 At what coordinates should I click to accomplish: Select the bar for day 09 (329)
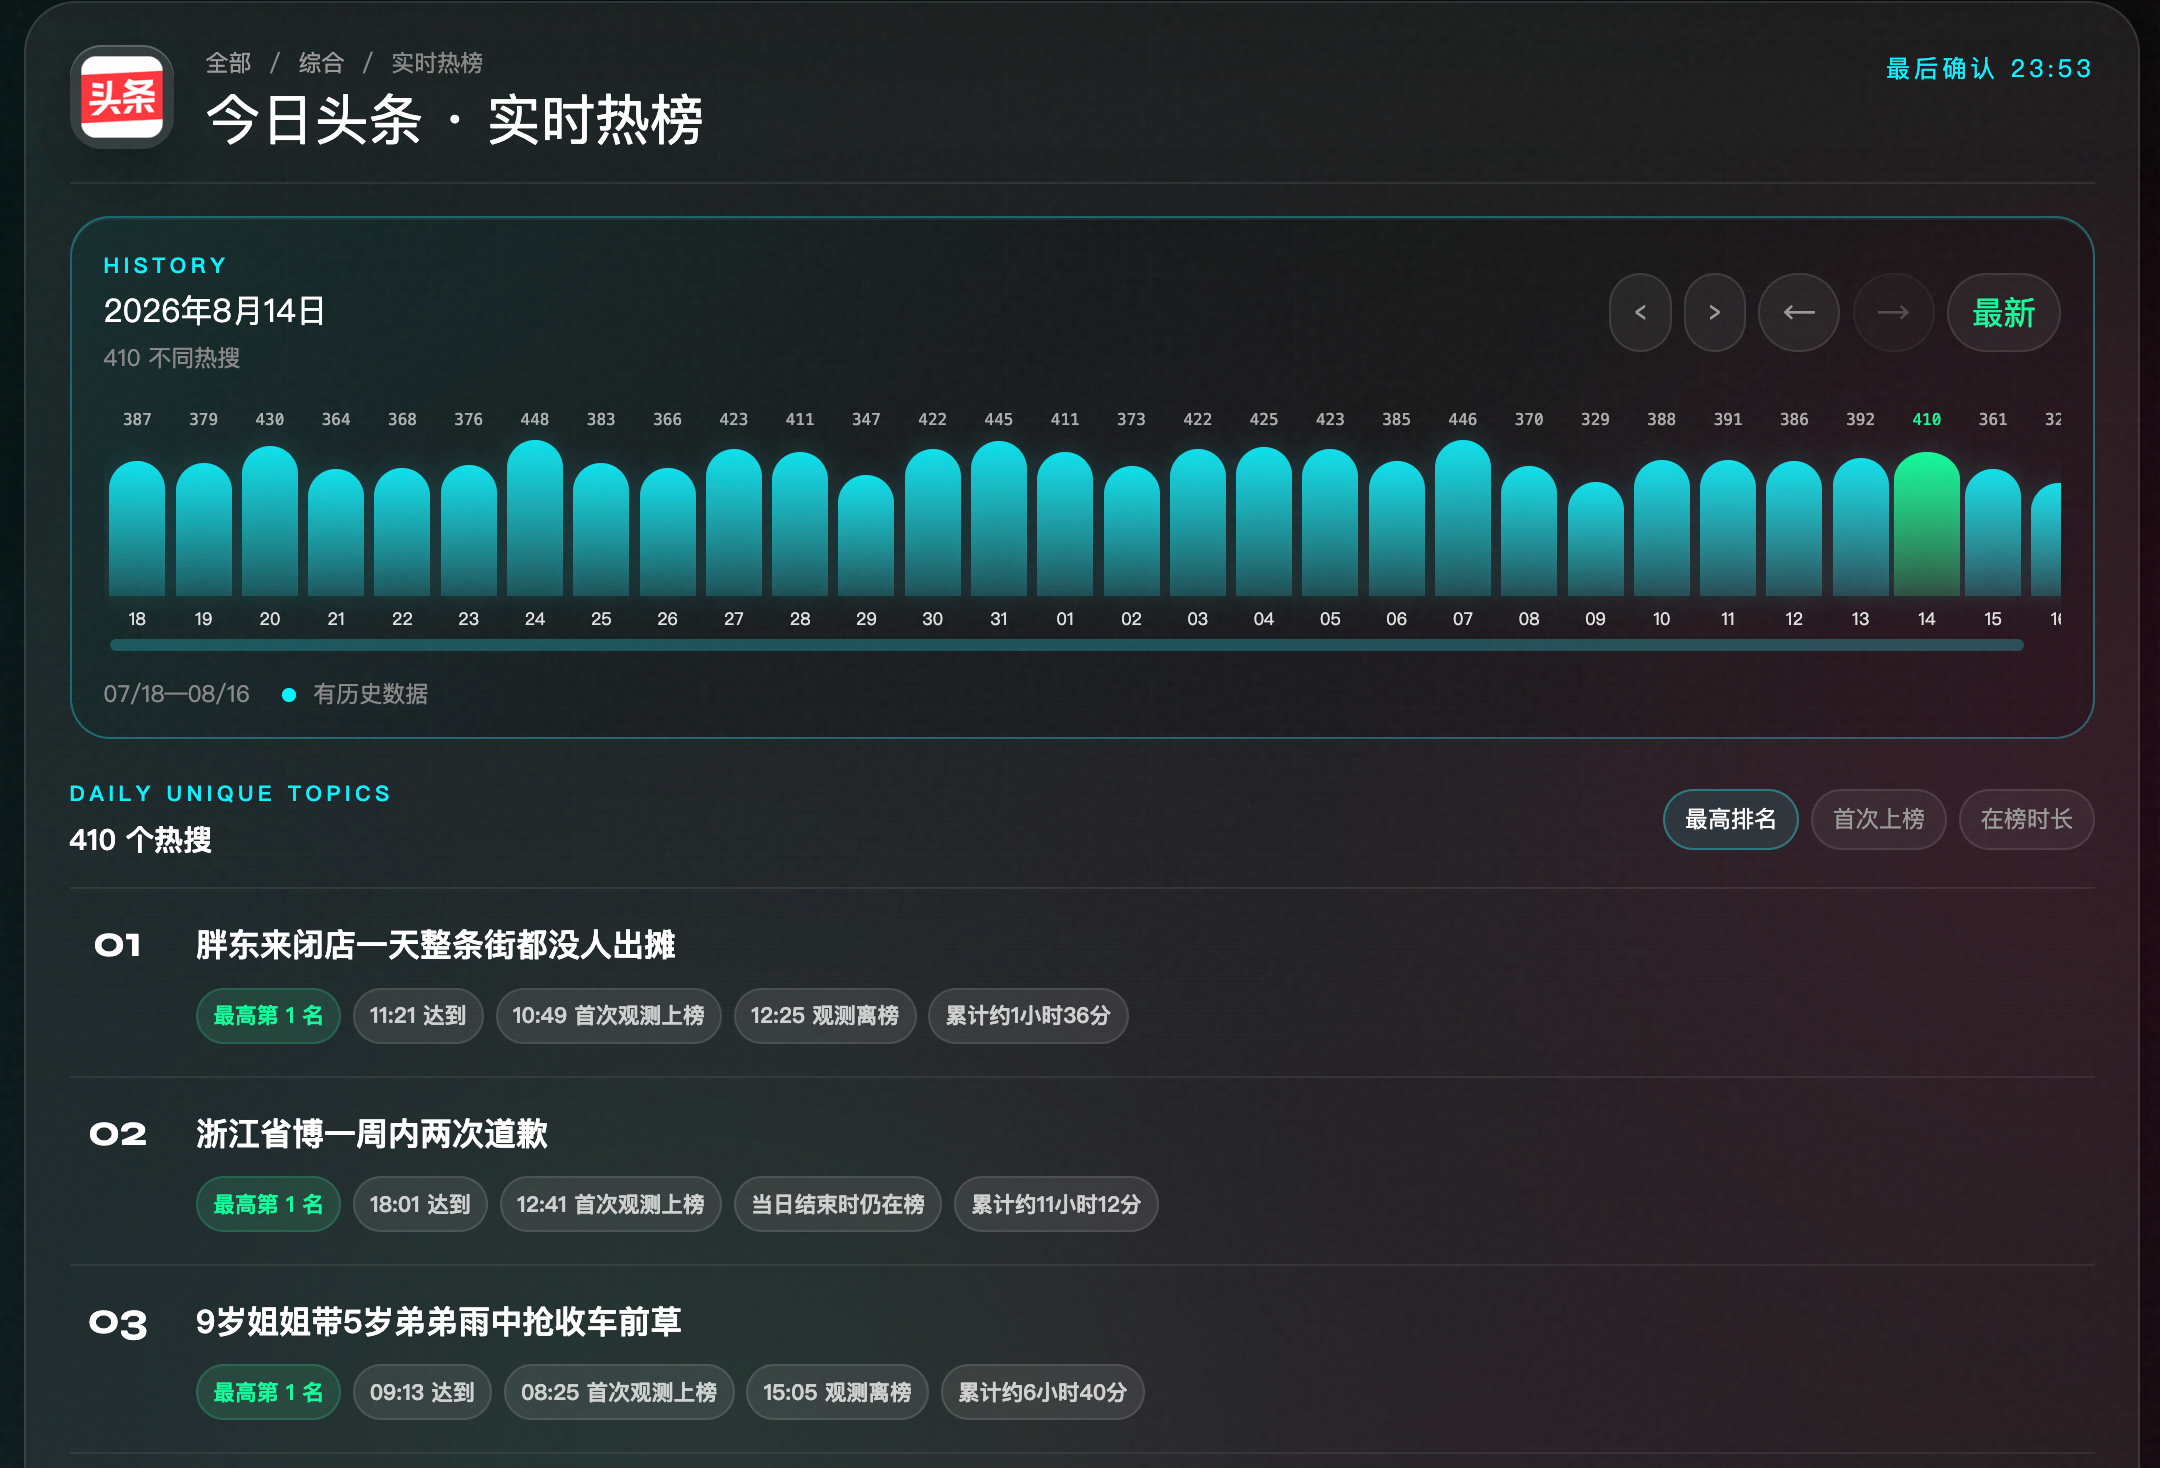click(x=1595, y=539)
